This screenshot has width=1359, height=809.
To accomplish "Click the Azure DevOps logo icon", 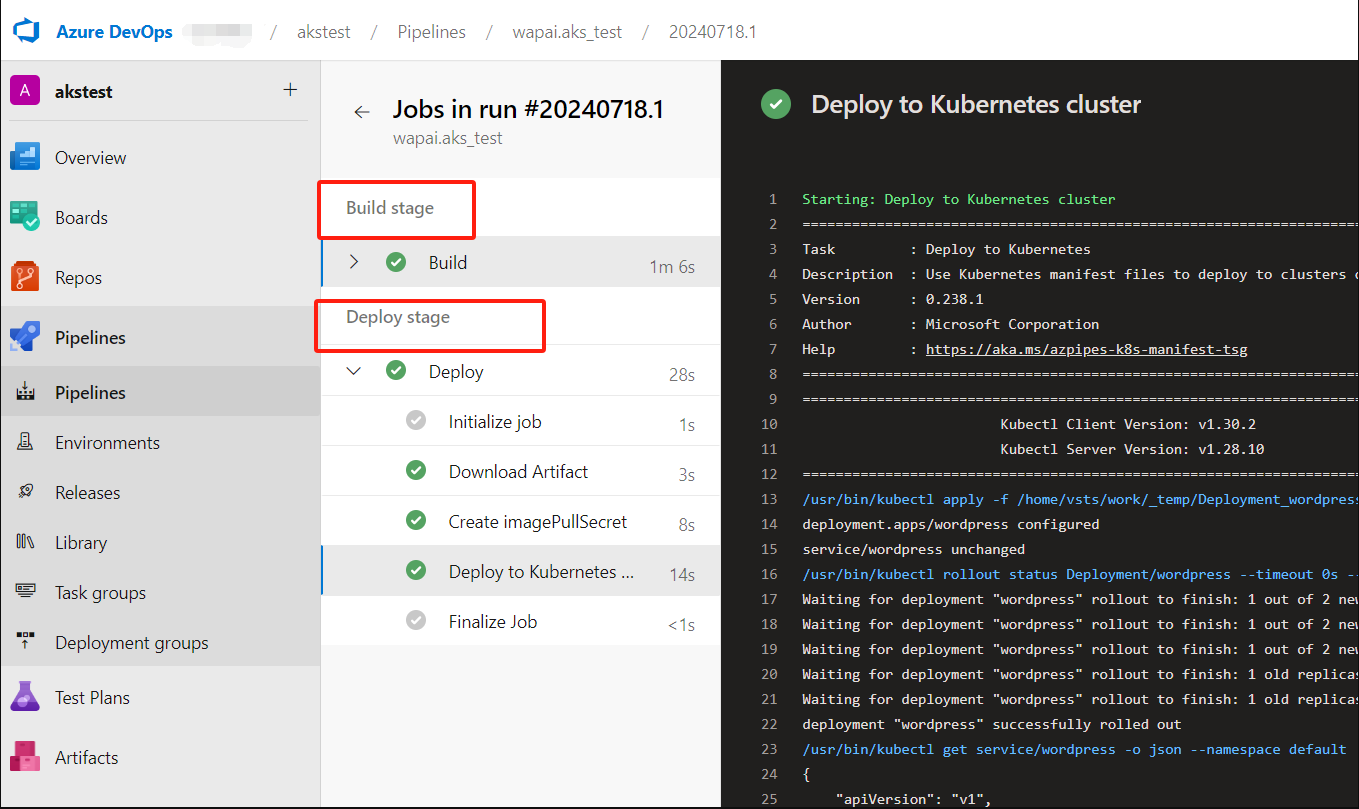I will pyautogui.click(x=25, y=31).
